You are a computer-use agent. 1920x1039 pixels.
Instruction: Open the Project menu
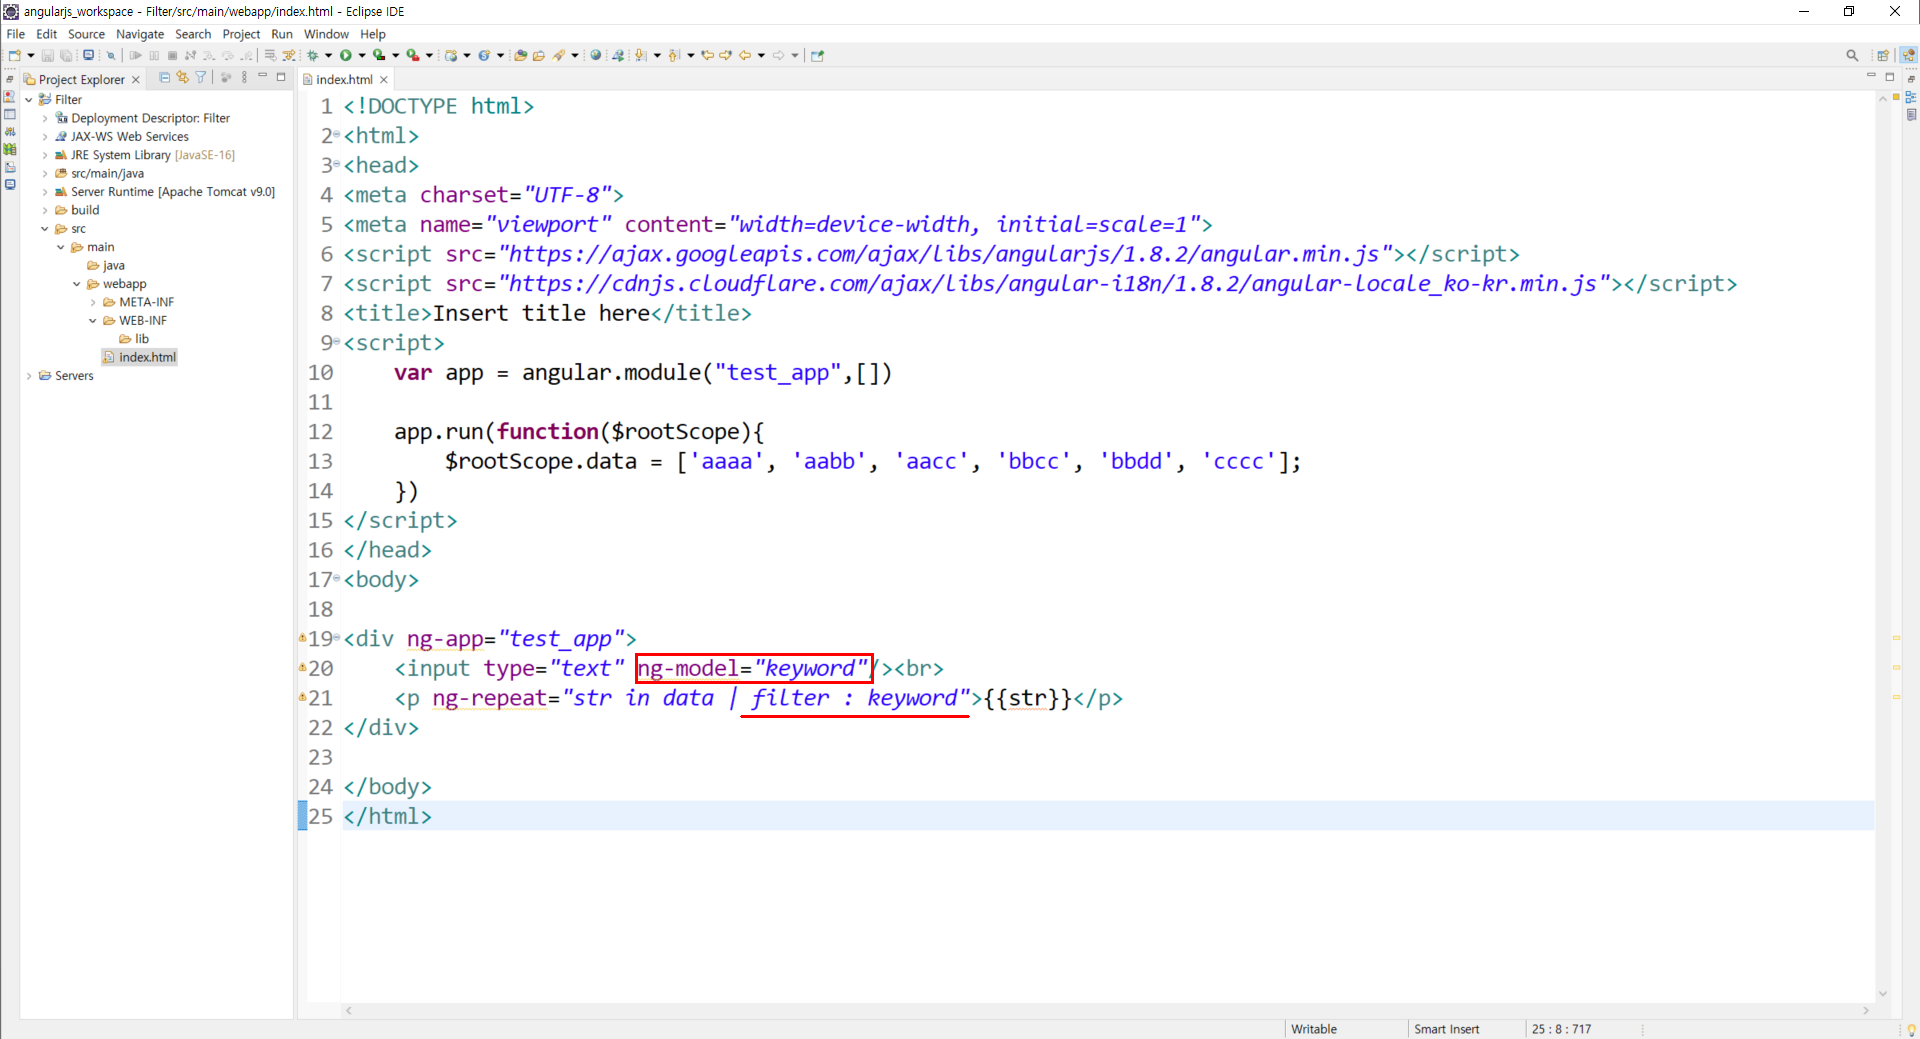pos(241,34)
